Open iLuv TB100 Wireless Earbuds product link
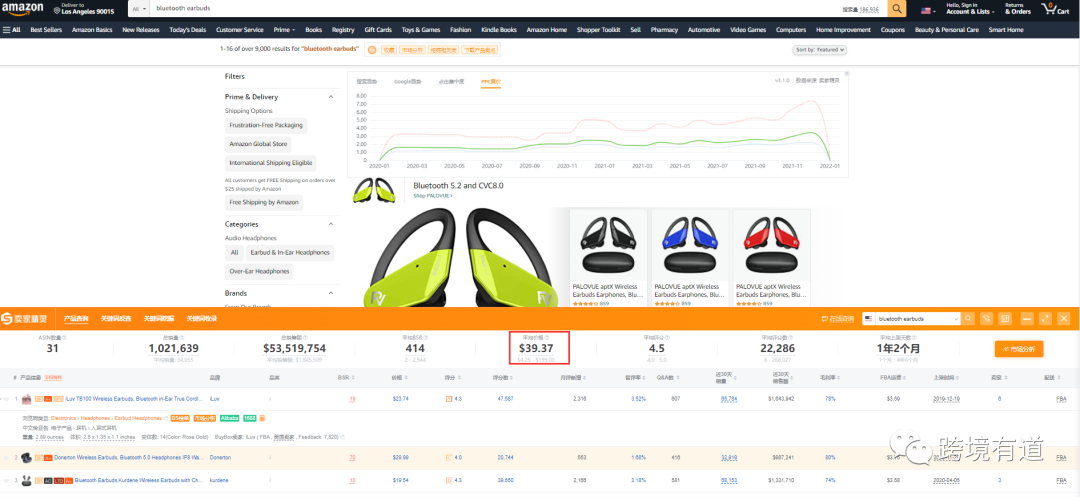This screenshot has width=1080, height=497. 136,399
